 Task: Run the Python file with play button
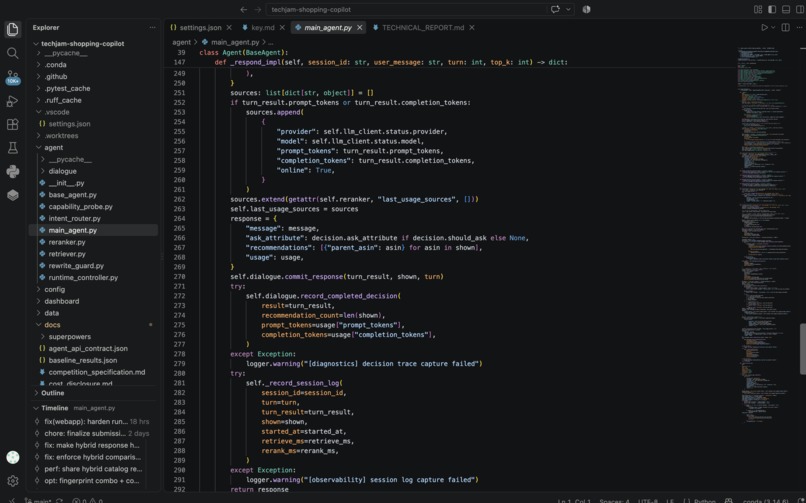point(764,27)
